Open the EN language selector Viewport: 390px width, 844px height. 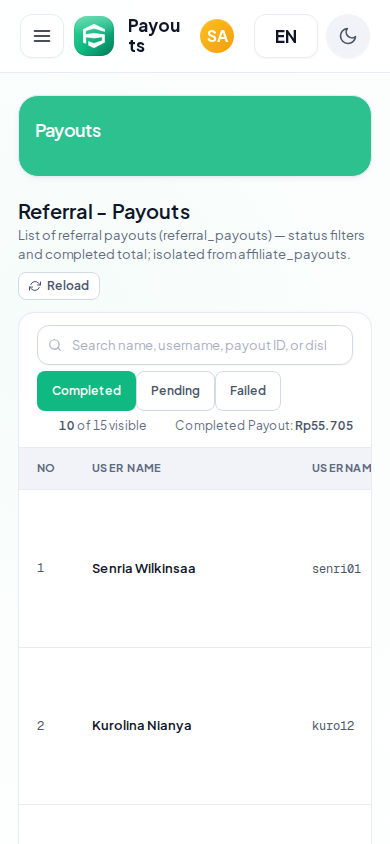click(x=286, y=36)
